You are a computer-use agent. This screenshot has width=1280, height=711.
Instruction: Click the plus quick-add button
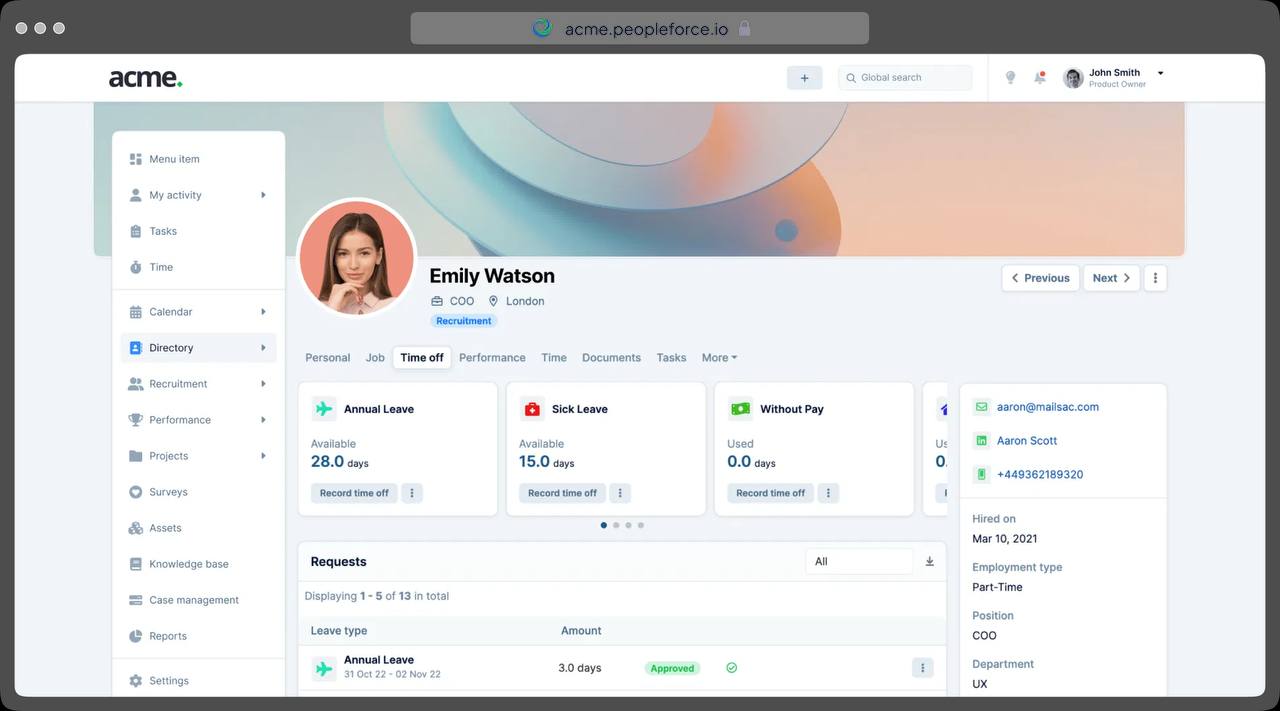[x=804, y=78]
